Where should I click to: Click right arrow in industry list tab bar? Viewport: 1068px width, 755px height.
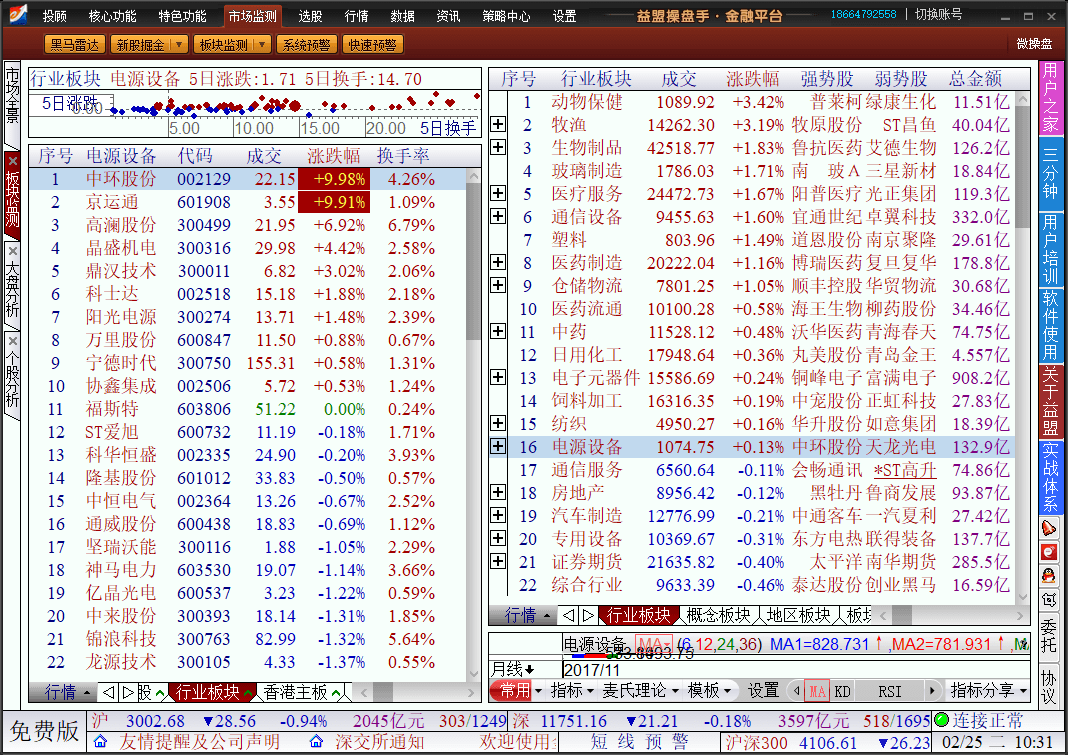coord(588,616)
